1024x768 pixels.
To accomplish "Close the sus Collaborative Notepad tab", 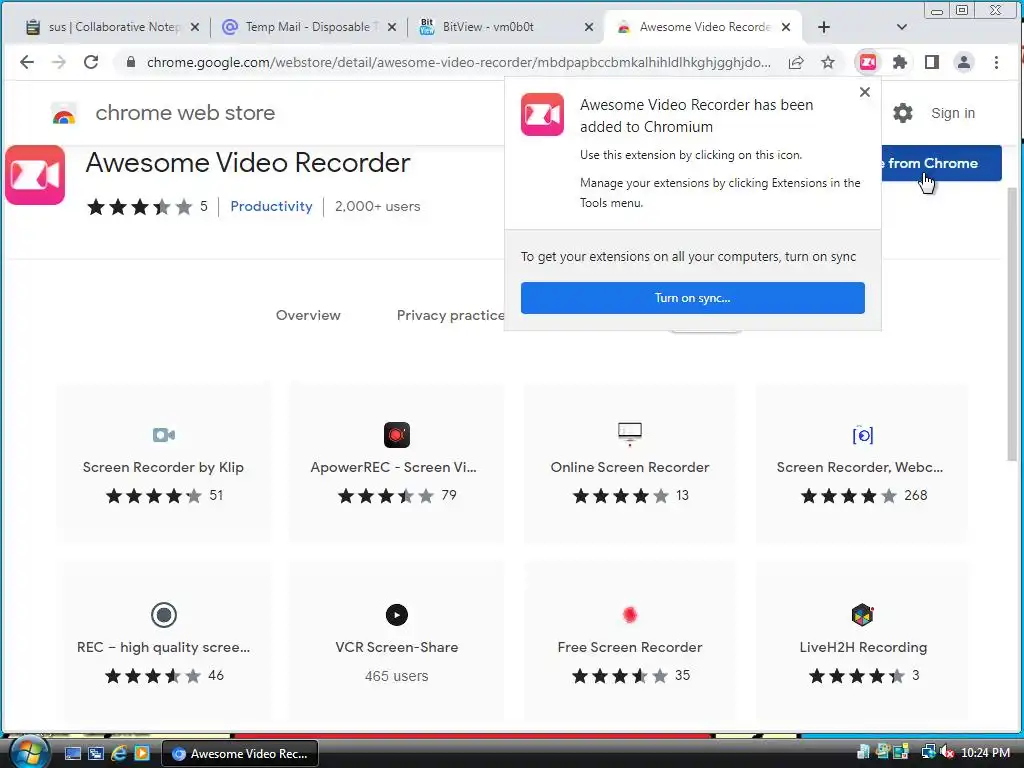I will (195, 27).
